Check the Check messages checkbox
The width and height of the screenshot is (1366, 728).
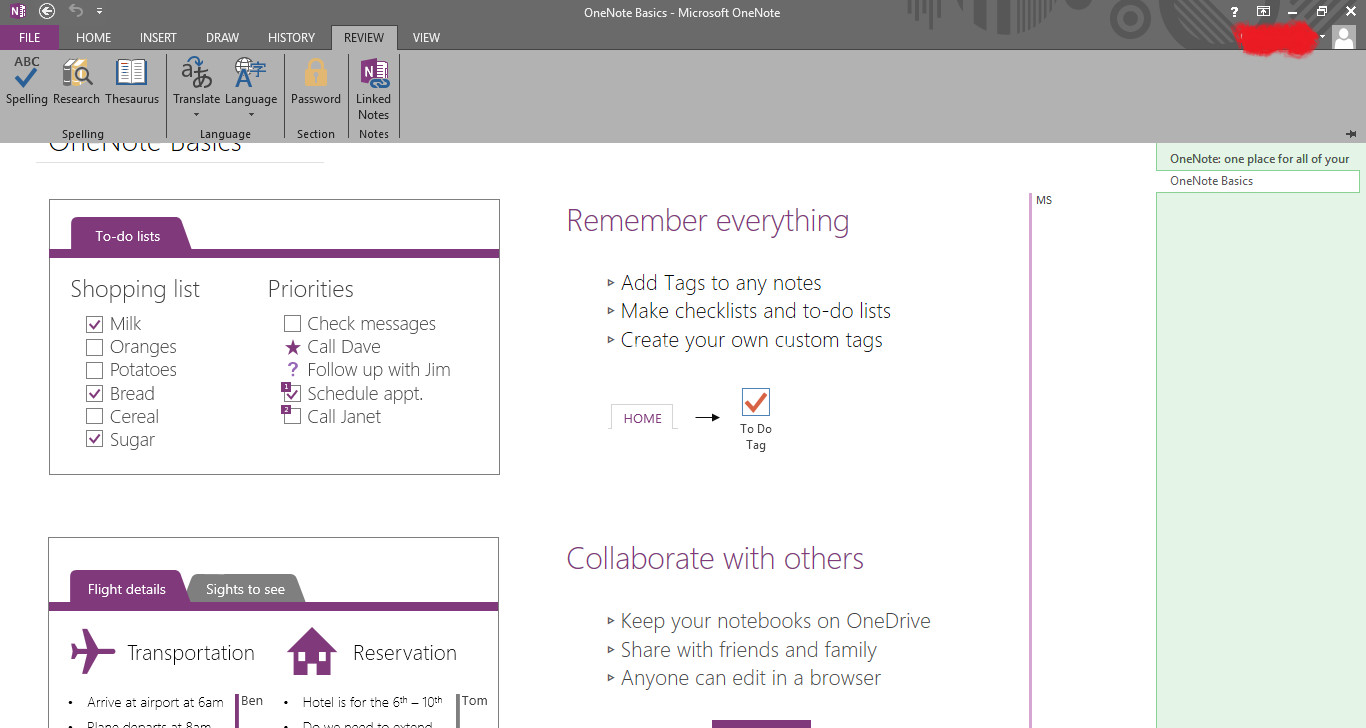click(x=292, y=324)
